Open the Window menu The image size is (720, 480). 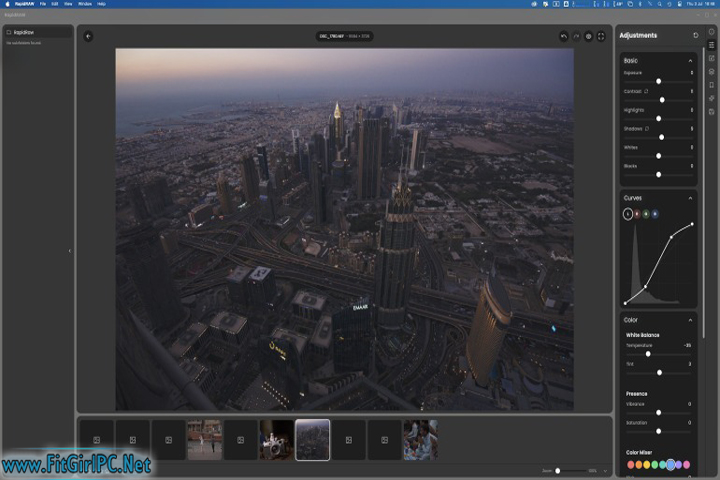click(x=85, y=4)
